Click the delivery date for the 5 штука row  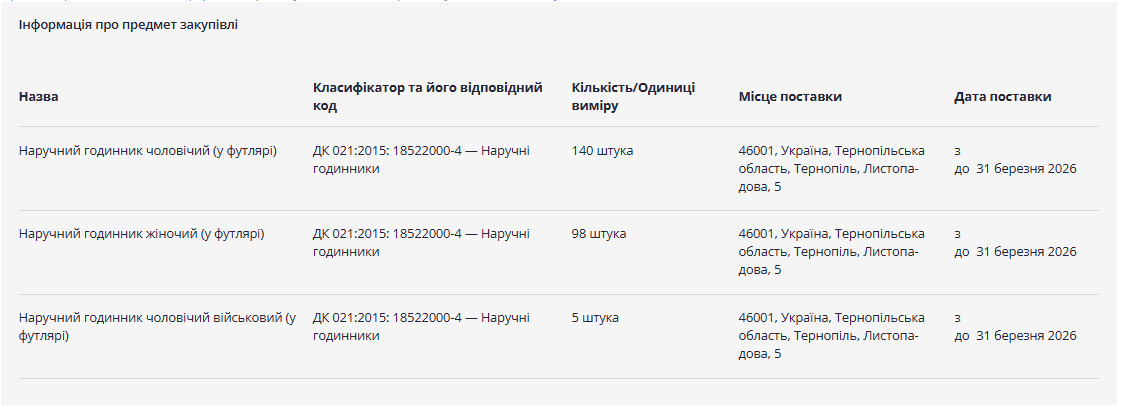tap(1015, 336)
